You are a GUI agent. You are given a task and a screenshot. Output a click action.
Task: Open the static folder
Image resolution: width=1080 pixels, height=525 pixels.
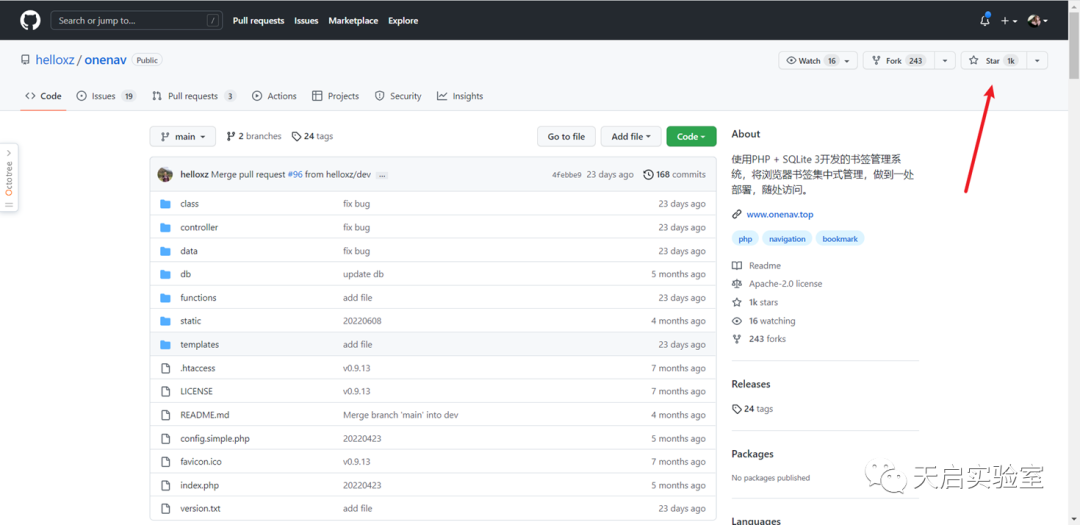point(191,321)
